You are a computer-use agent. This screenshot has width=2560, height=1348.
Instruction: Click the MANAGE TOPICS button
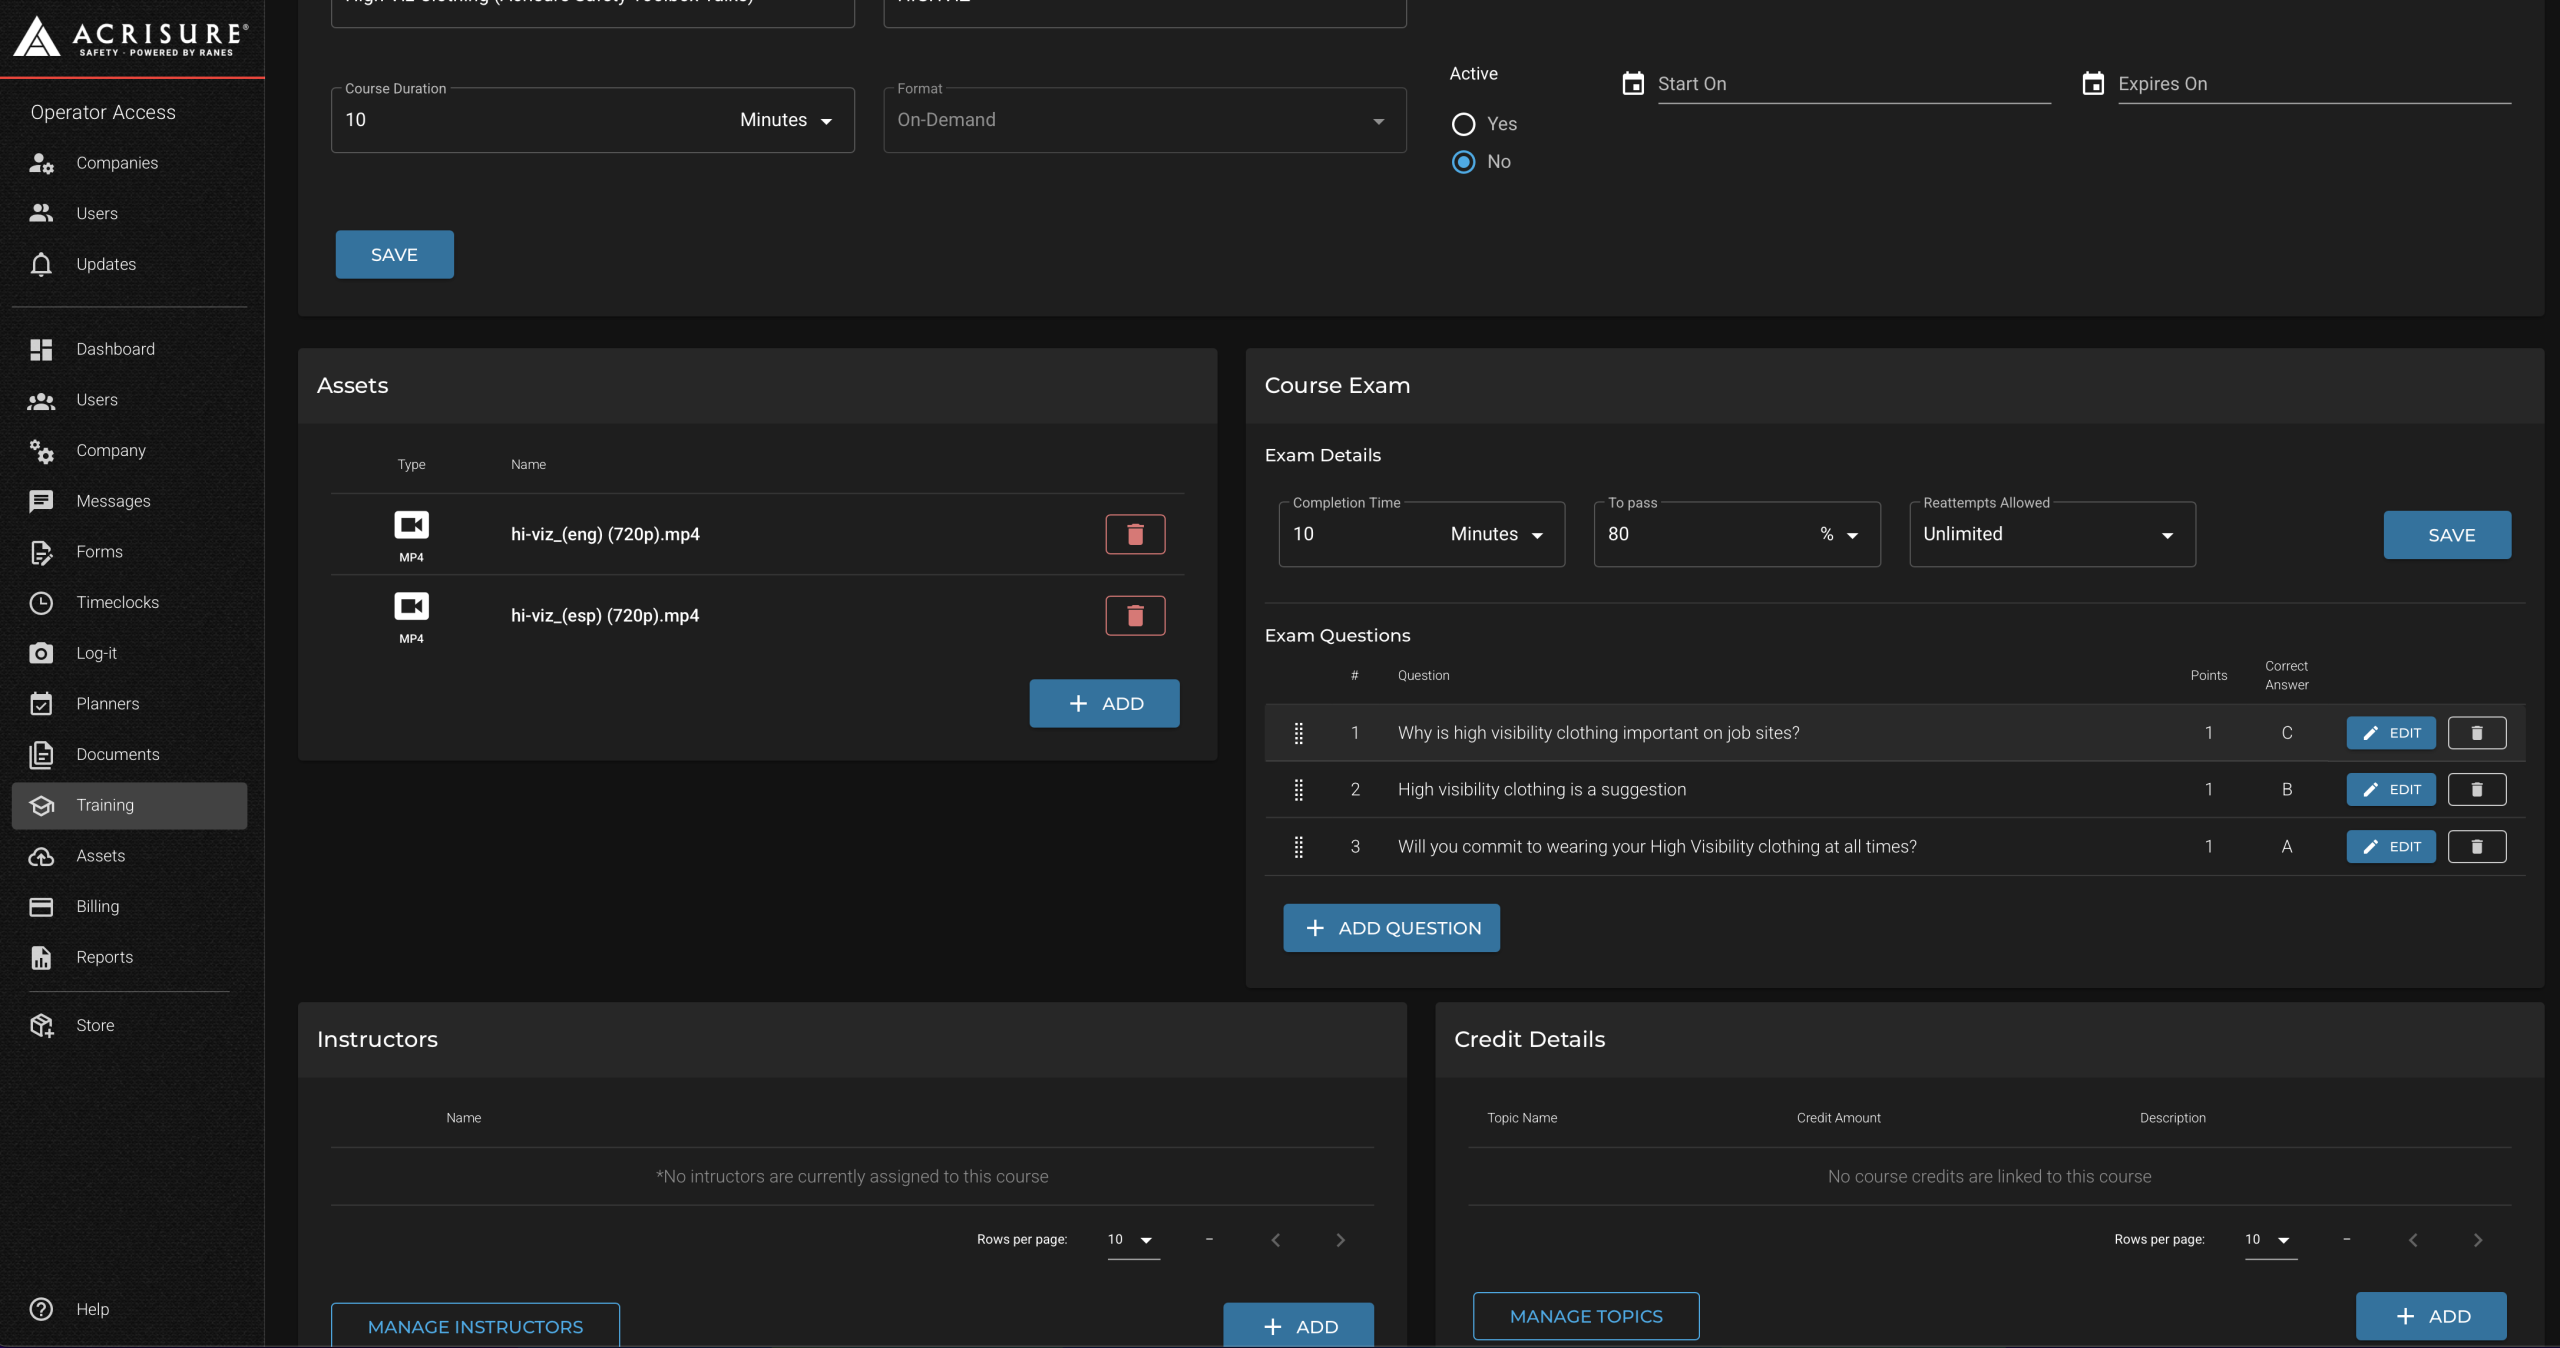(1585, 1316)
